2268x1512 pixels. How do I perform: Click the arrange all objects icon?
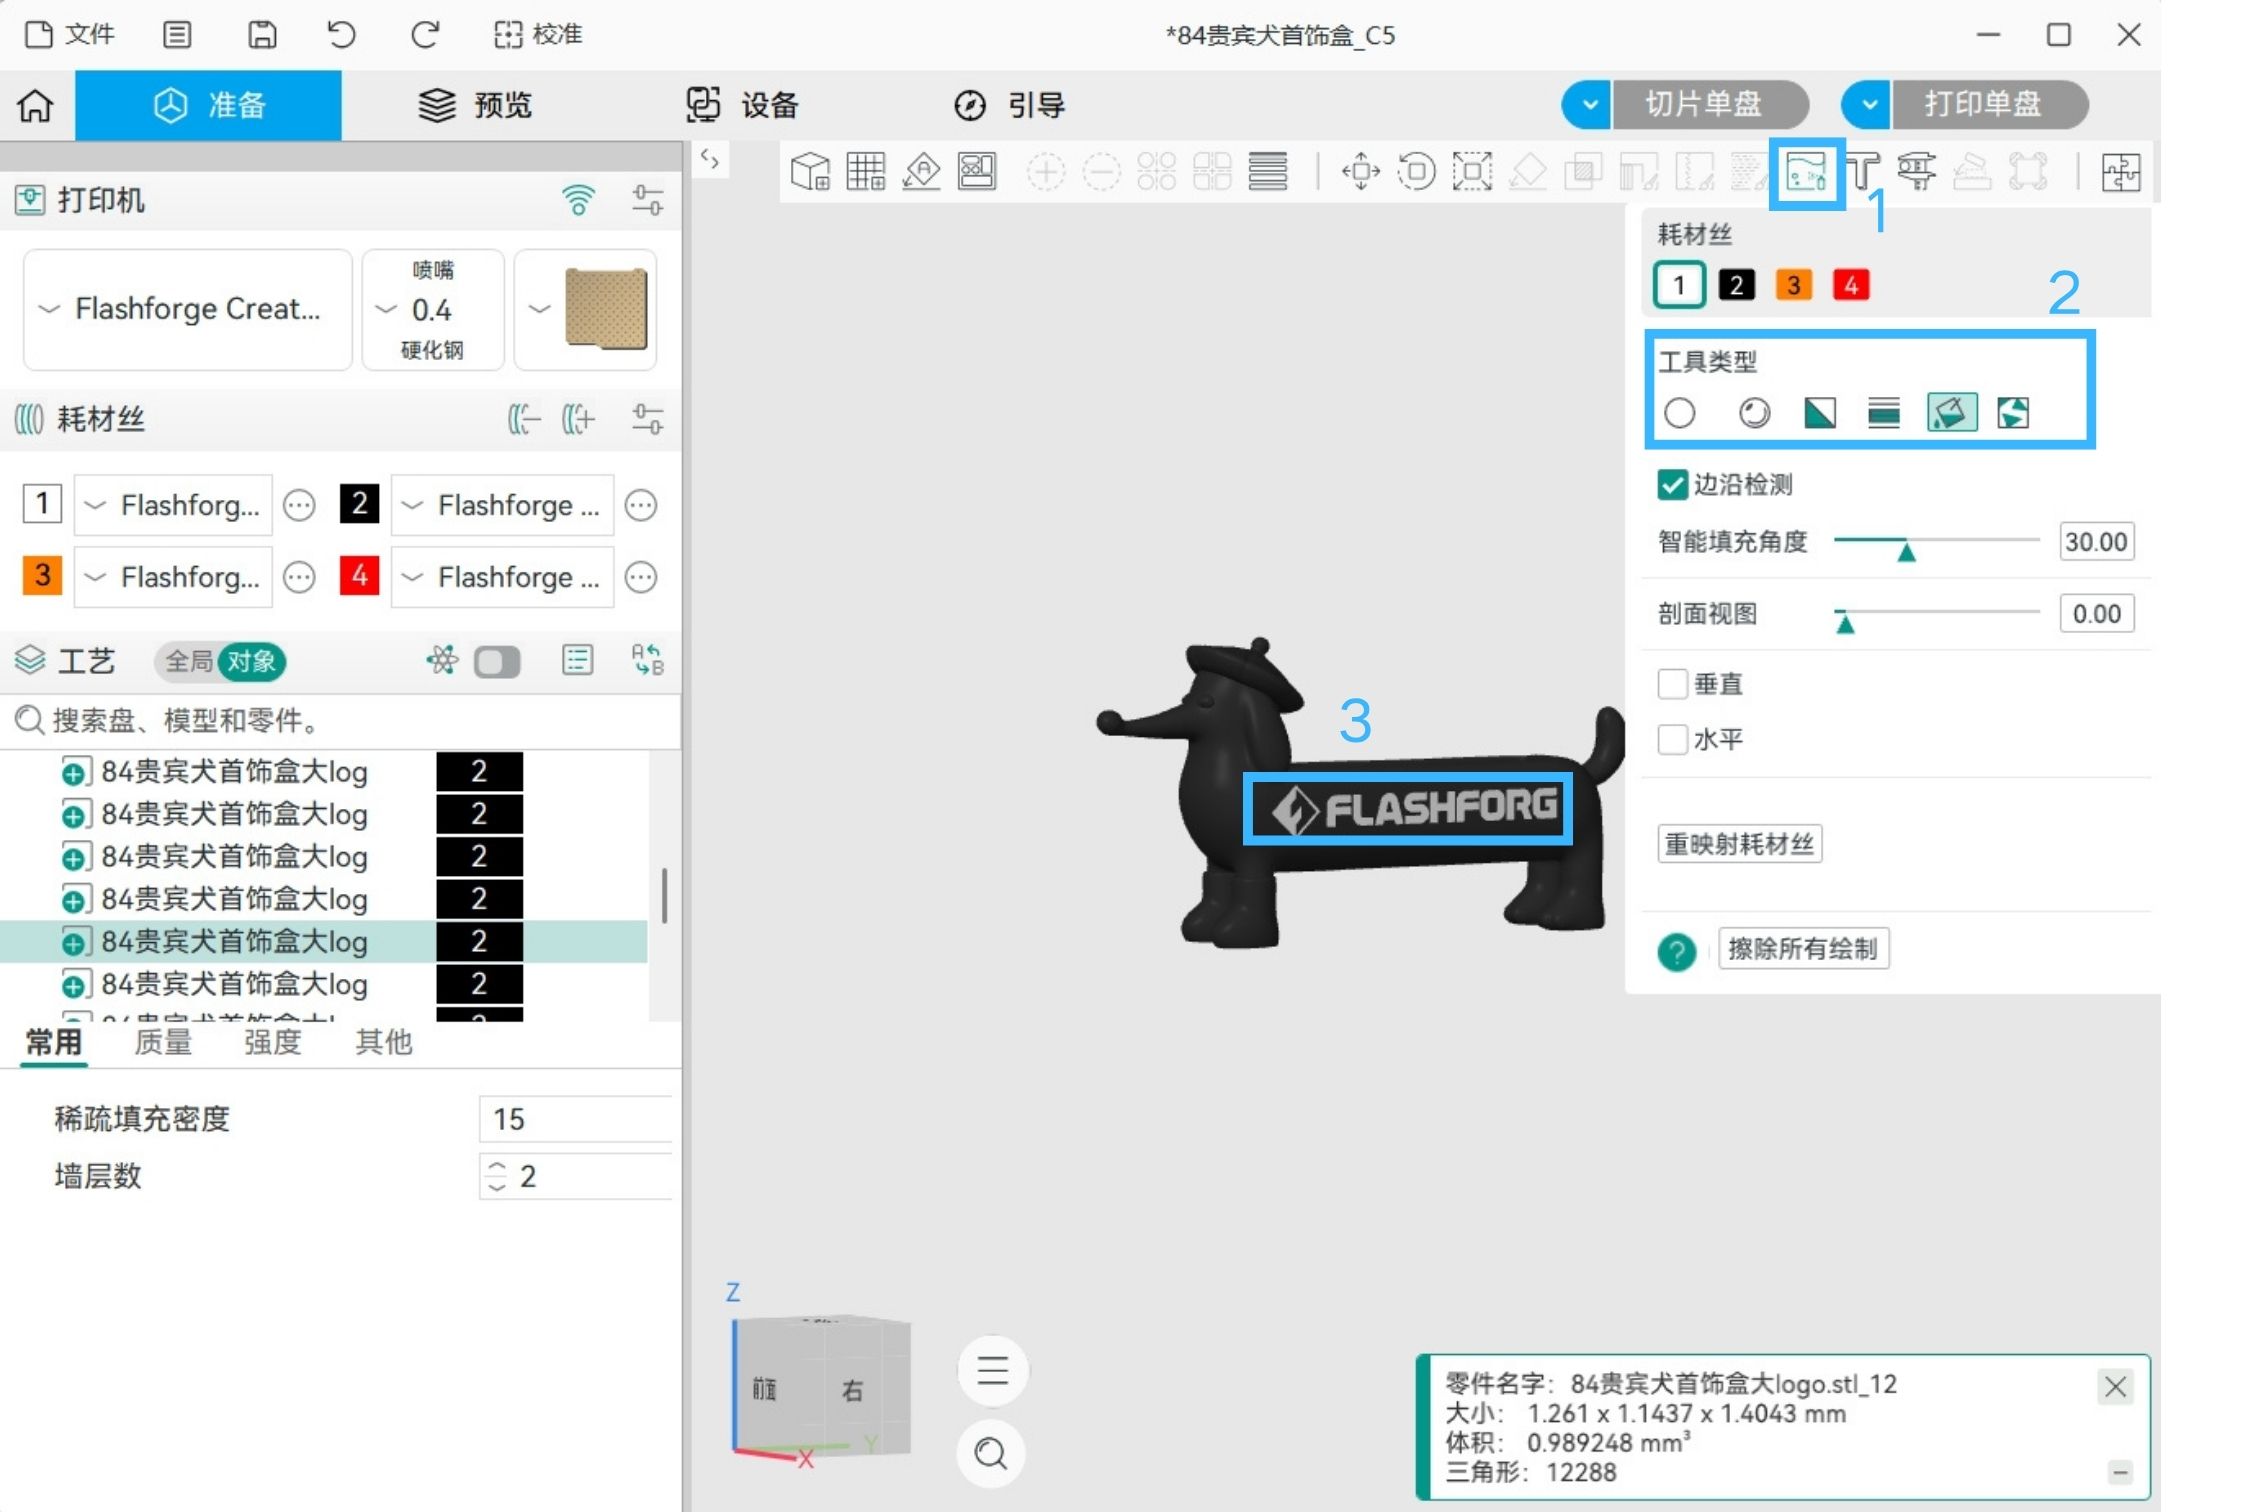[977, 171]
